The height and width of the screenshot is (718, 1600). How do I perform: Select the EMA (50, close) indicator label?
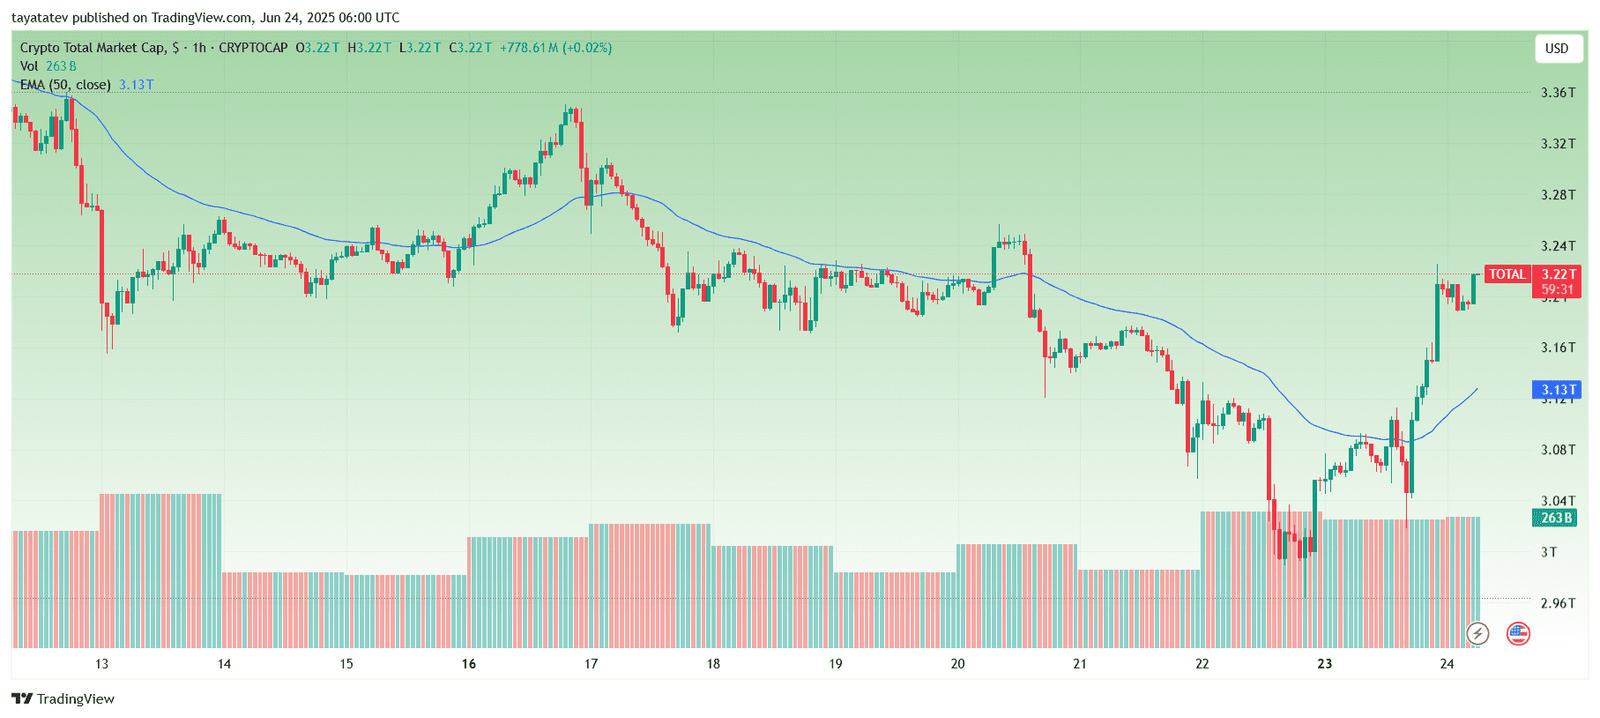(x=66, y=84)
